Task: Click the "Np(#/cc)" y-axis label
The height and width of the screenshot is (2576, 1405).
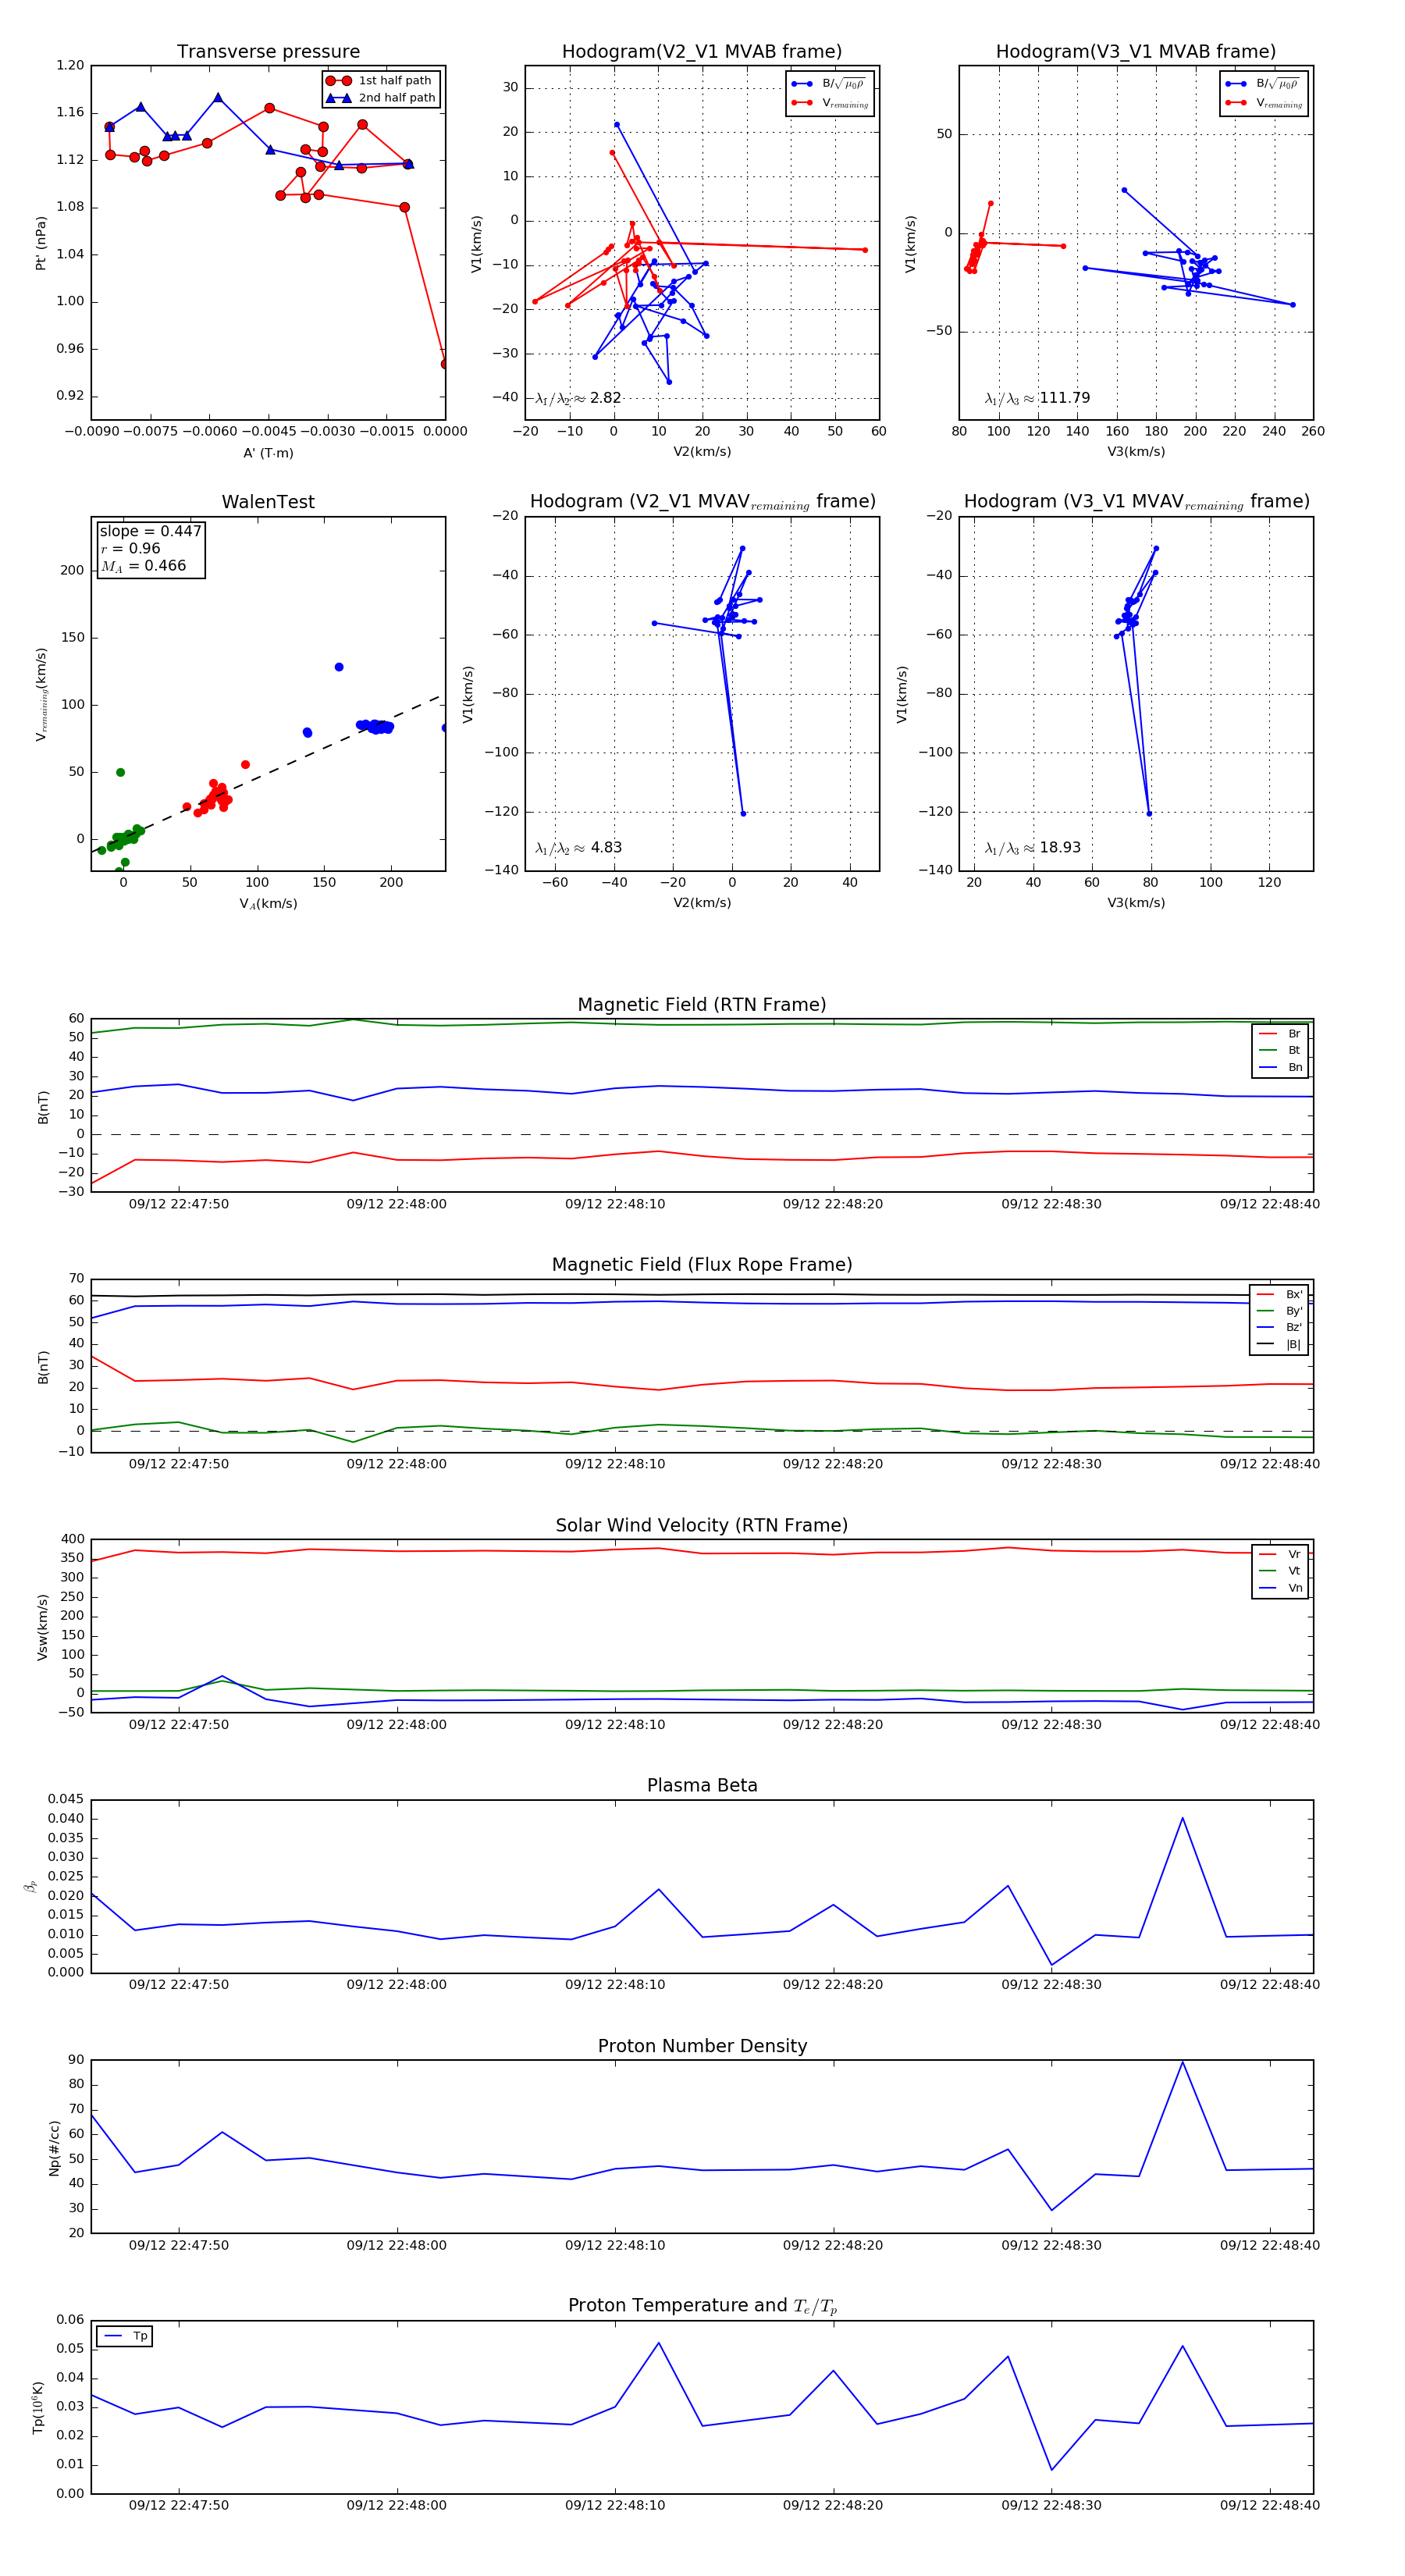Action: coord(54,2148)
